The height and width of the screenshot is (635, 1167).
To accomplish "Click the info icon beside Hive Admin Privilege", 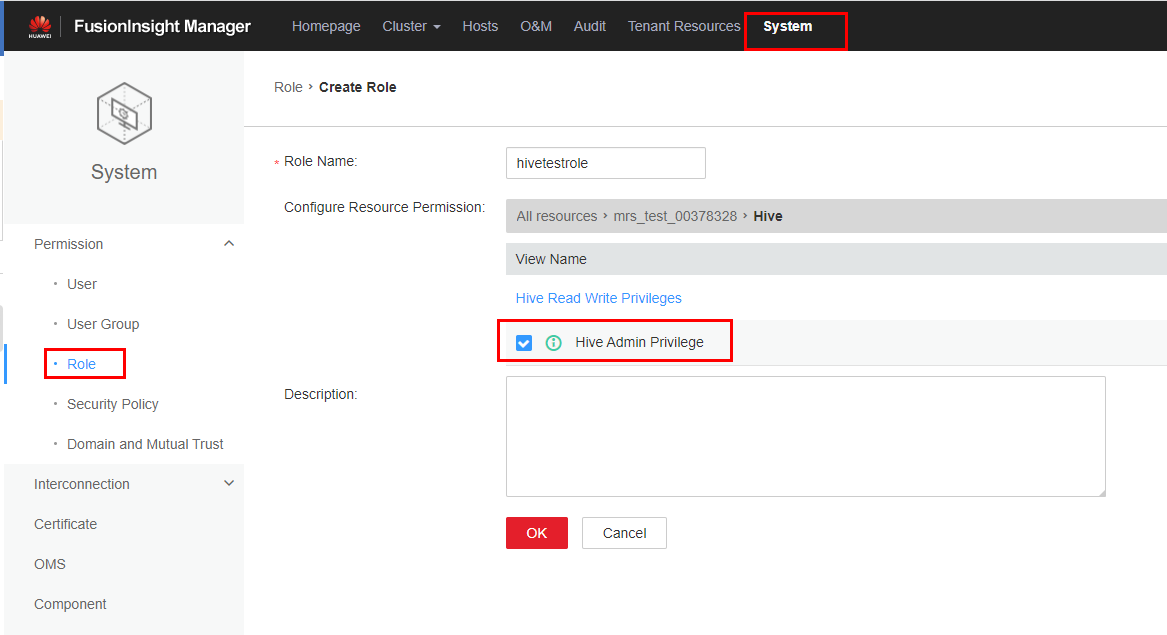I will pos(553,343).
